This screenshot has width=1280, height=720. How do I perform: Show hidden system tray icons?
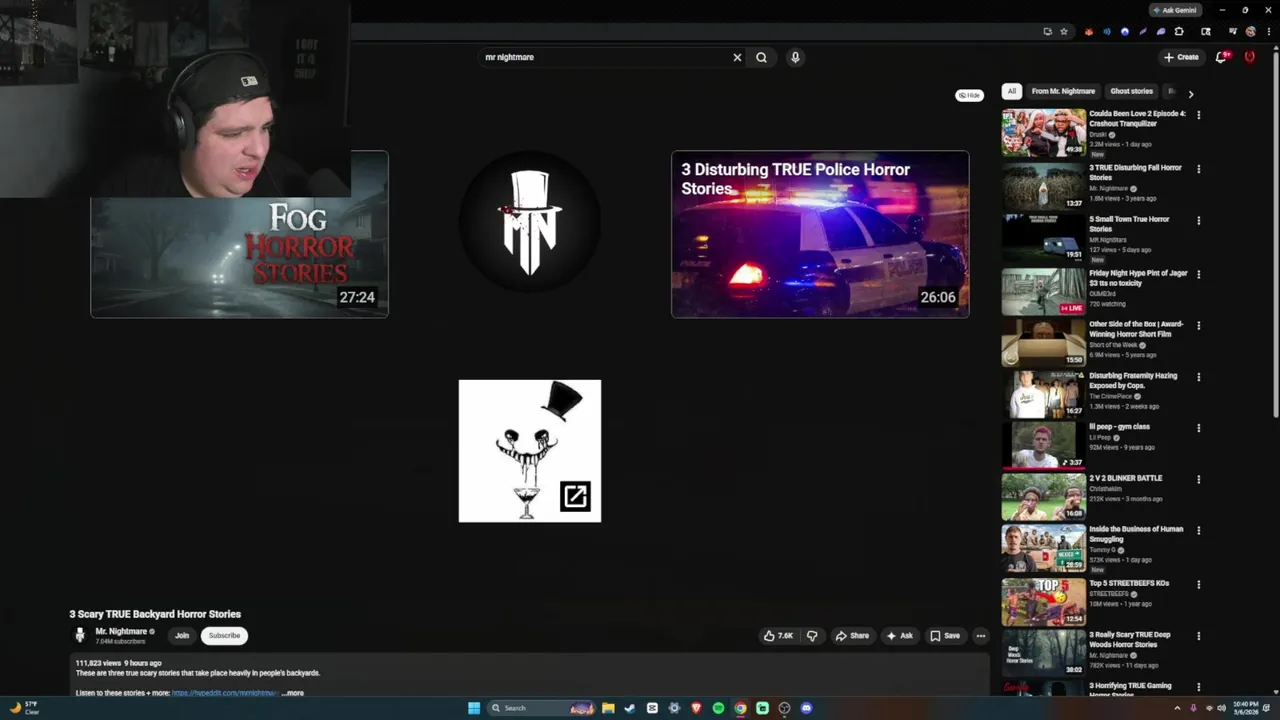coord(1177,708)
